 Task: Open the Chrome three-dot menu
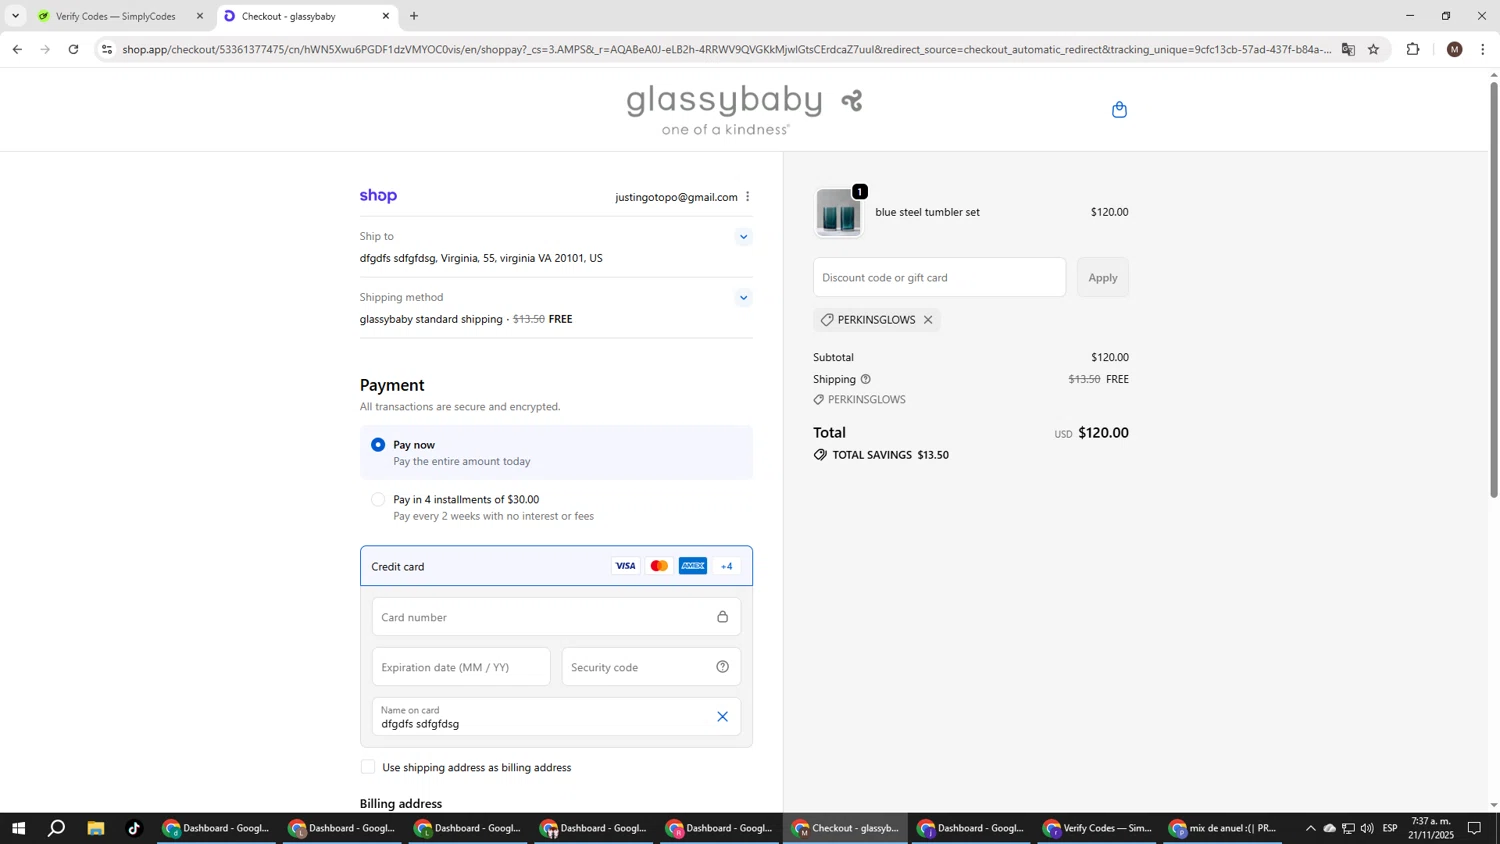tap(1483, 49)
